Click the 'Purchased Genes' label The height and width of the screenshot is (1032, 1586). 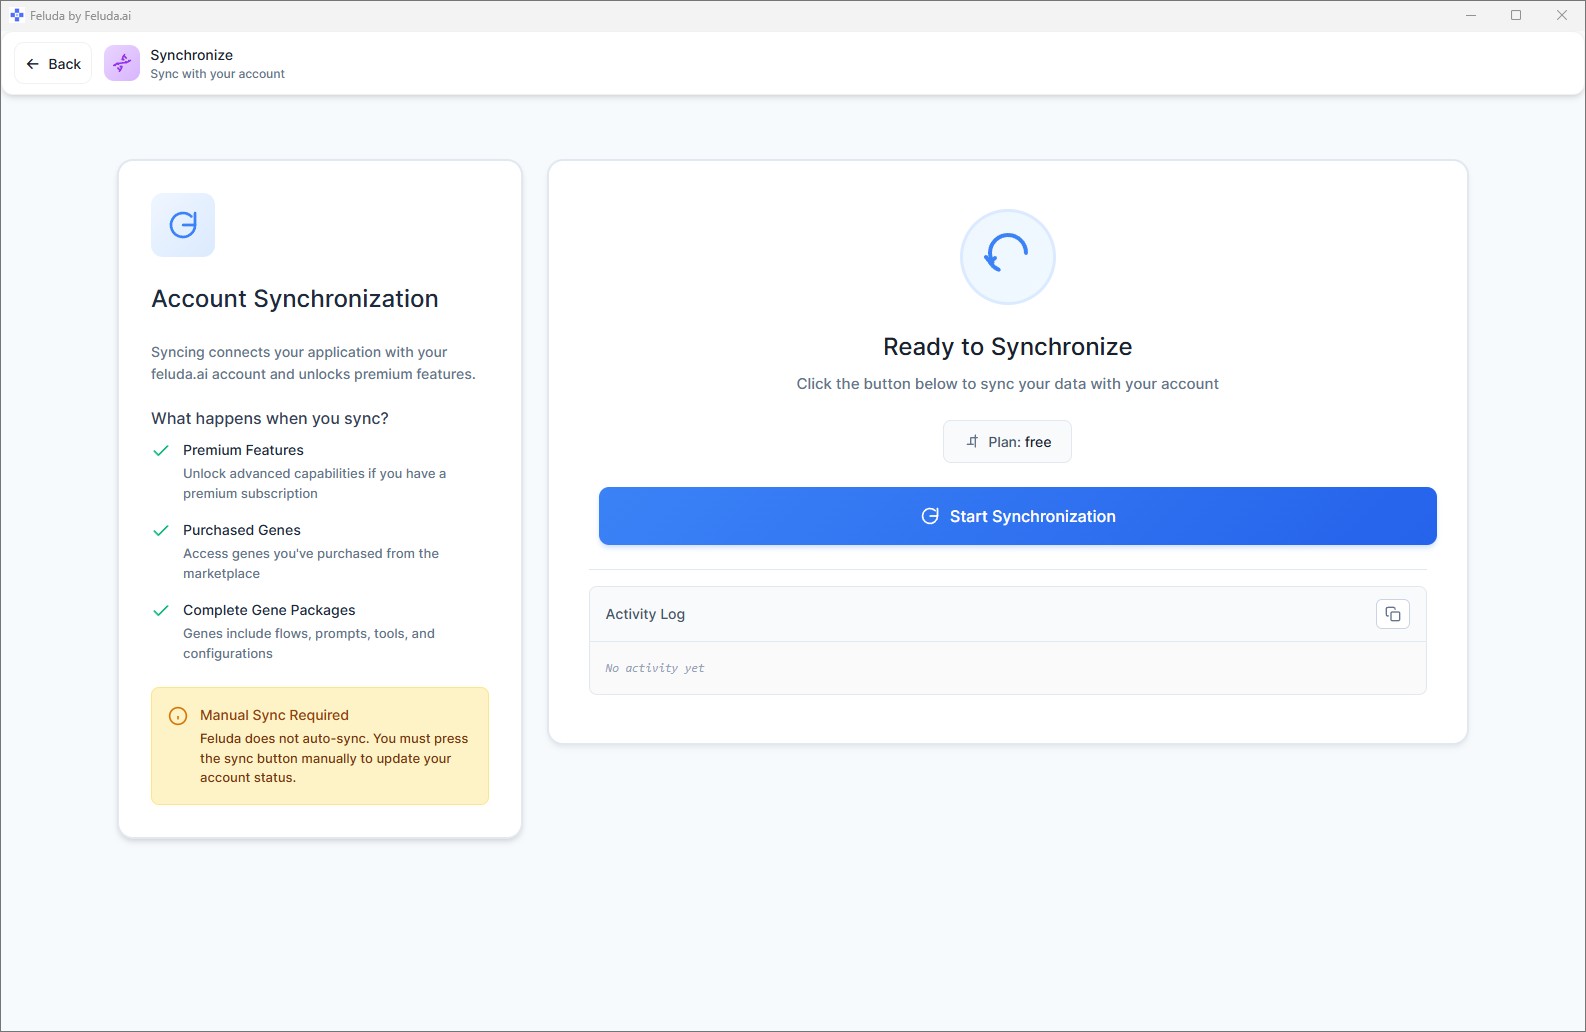[x=242, y=530]
